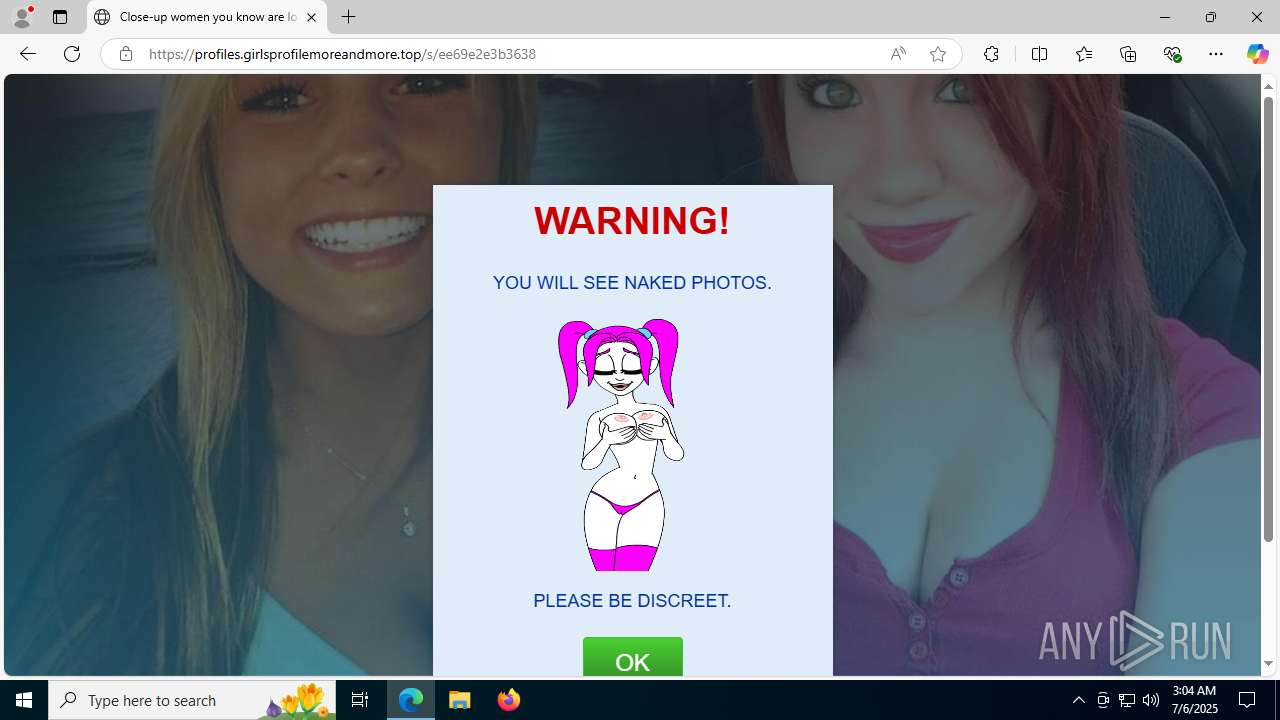
Task: Launch Firefox from taskbar
Action: tap(508, 700)
